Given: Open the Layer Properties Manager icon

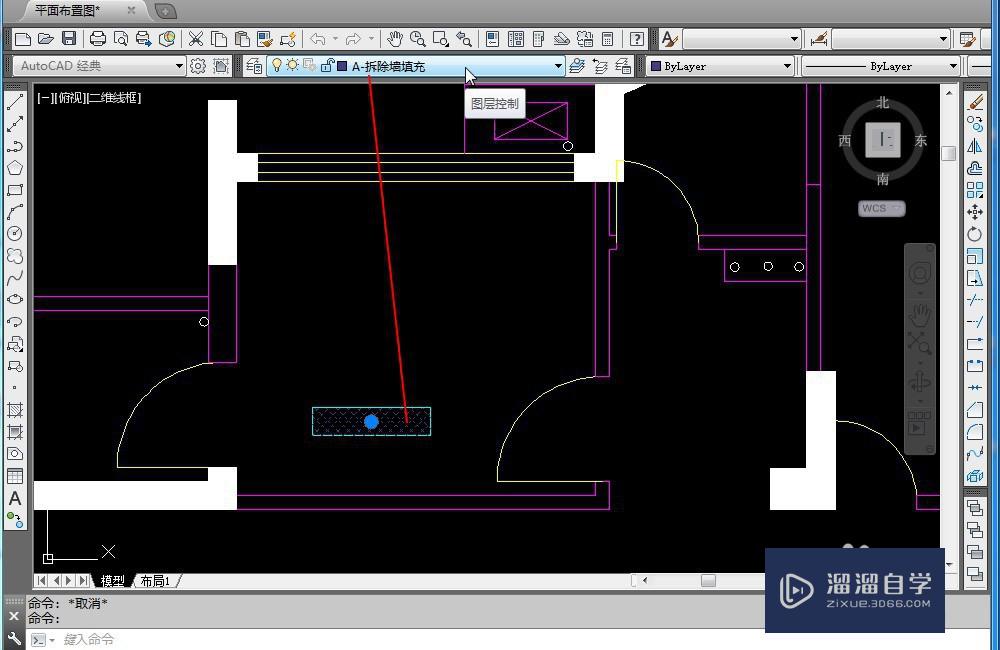Looking at the screenshot, I should [x=254, y=66].
